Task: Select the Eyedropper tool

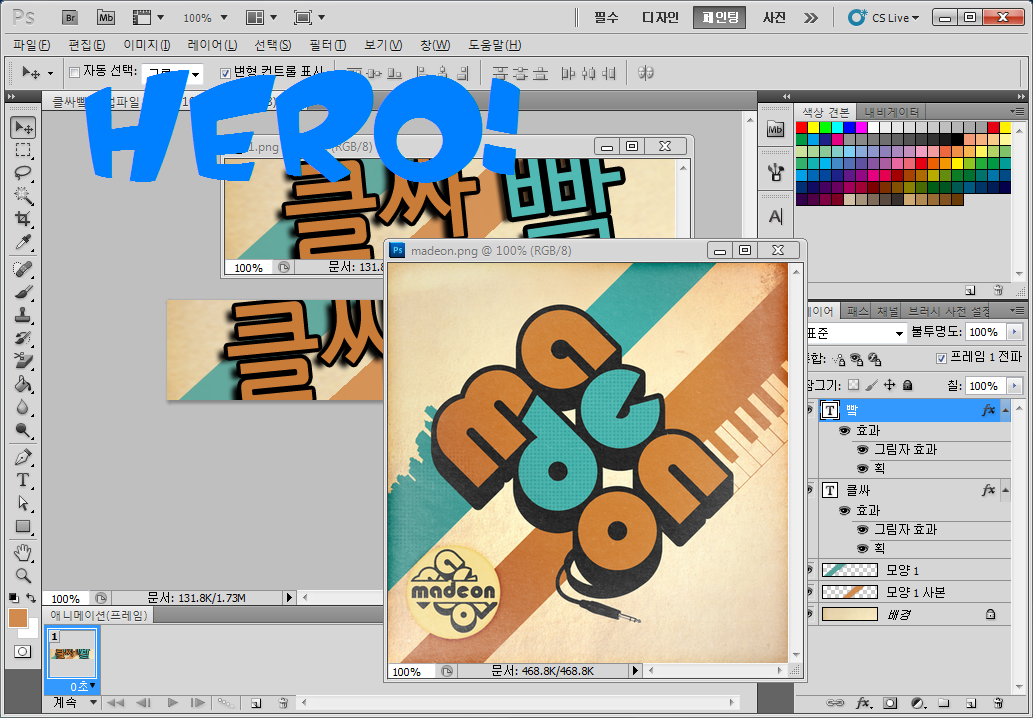Action: tap(23, 242)
